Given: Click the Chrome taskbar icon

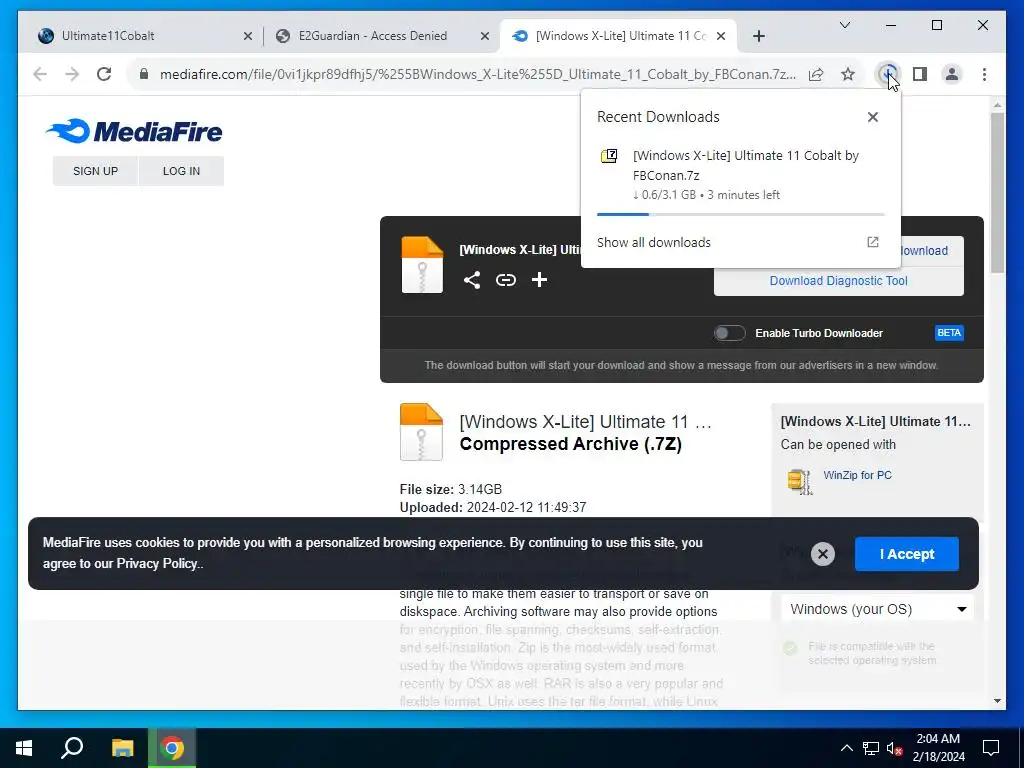Looking at the screenshot, I should pos(172,748).
